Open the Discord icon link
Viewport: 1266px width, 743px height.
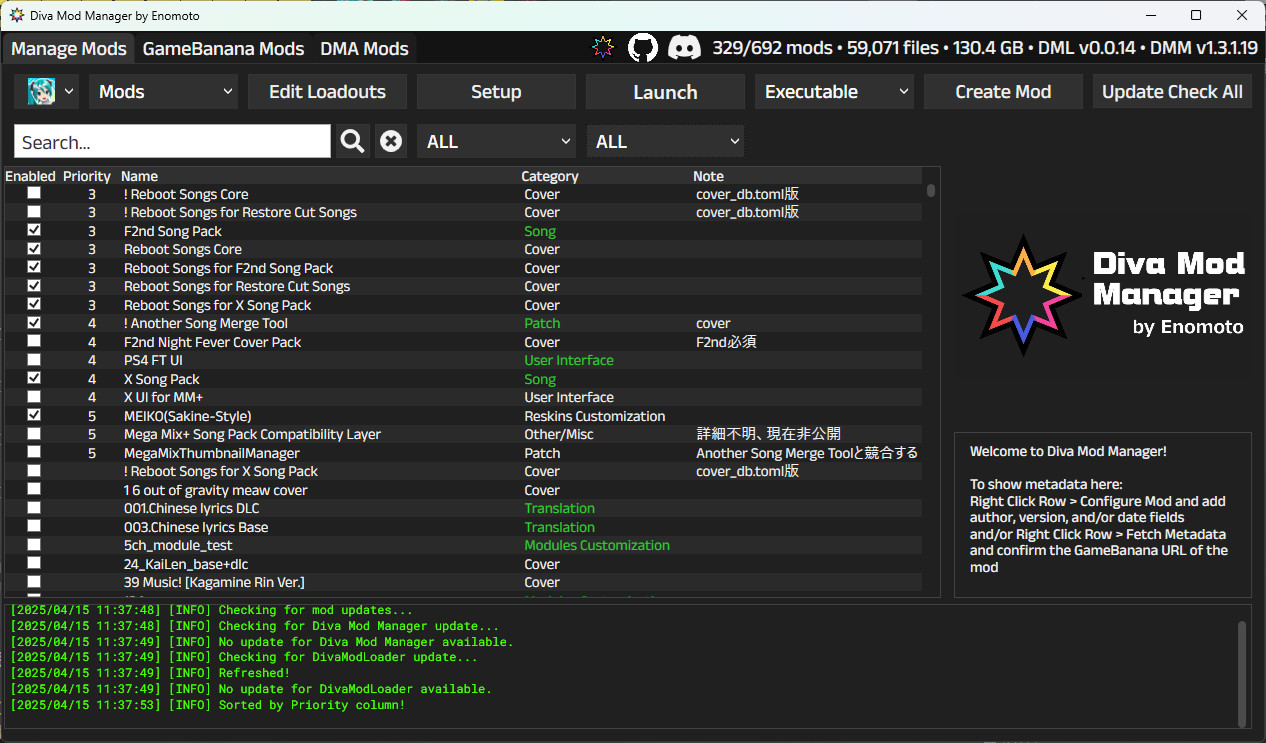point(684,48)
